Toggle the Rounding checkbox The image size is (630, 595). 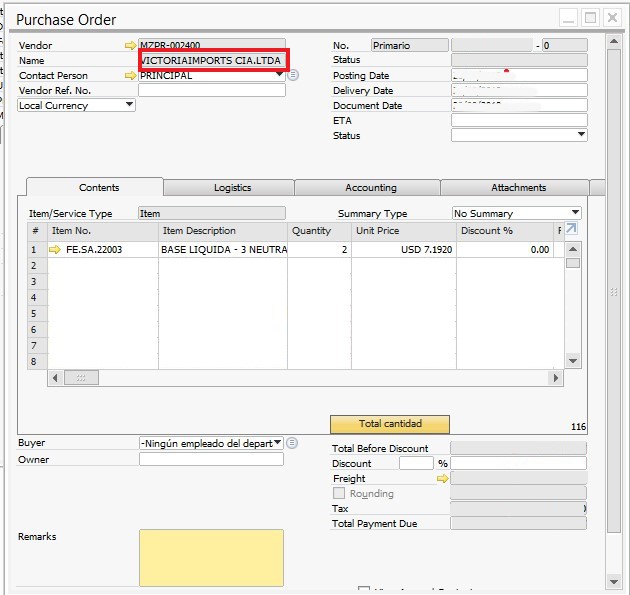pos(339,494)
